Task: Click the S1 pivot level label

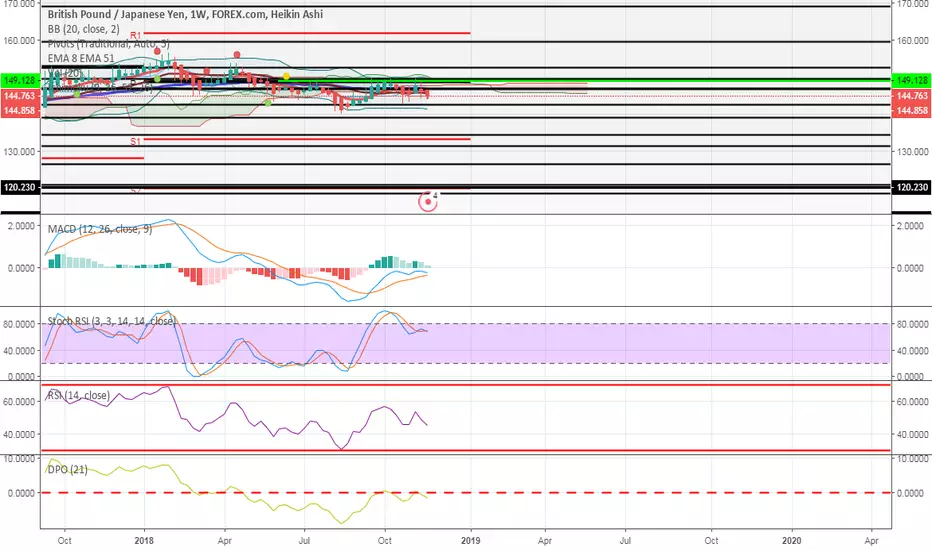Action: [x=136, y=142]
